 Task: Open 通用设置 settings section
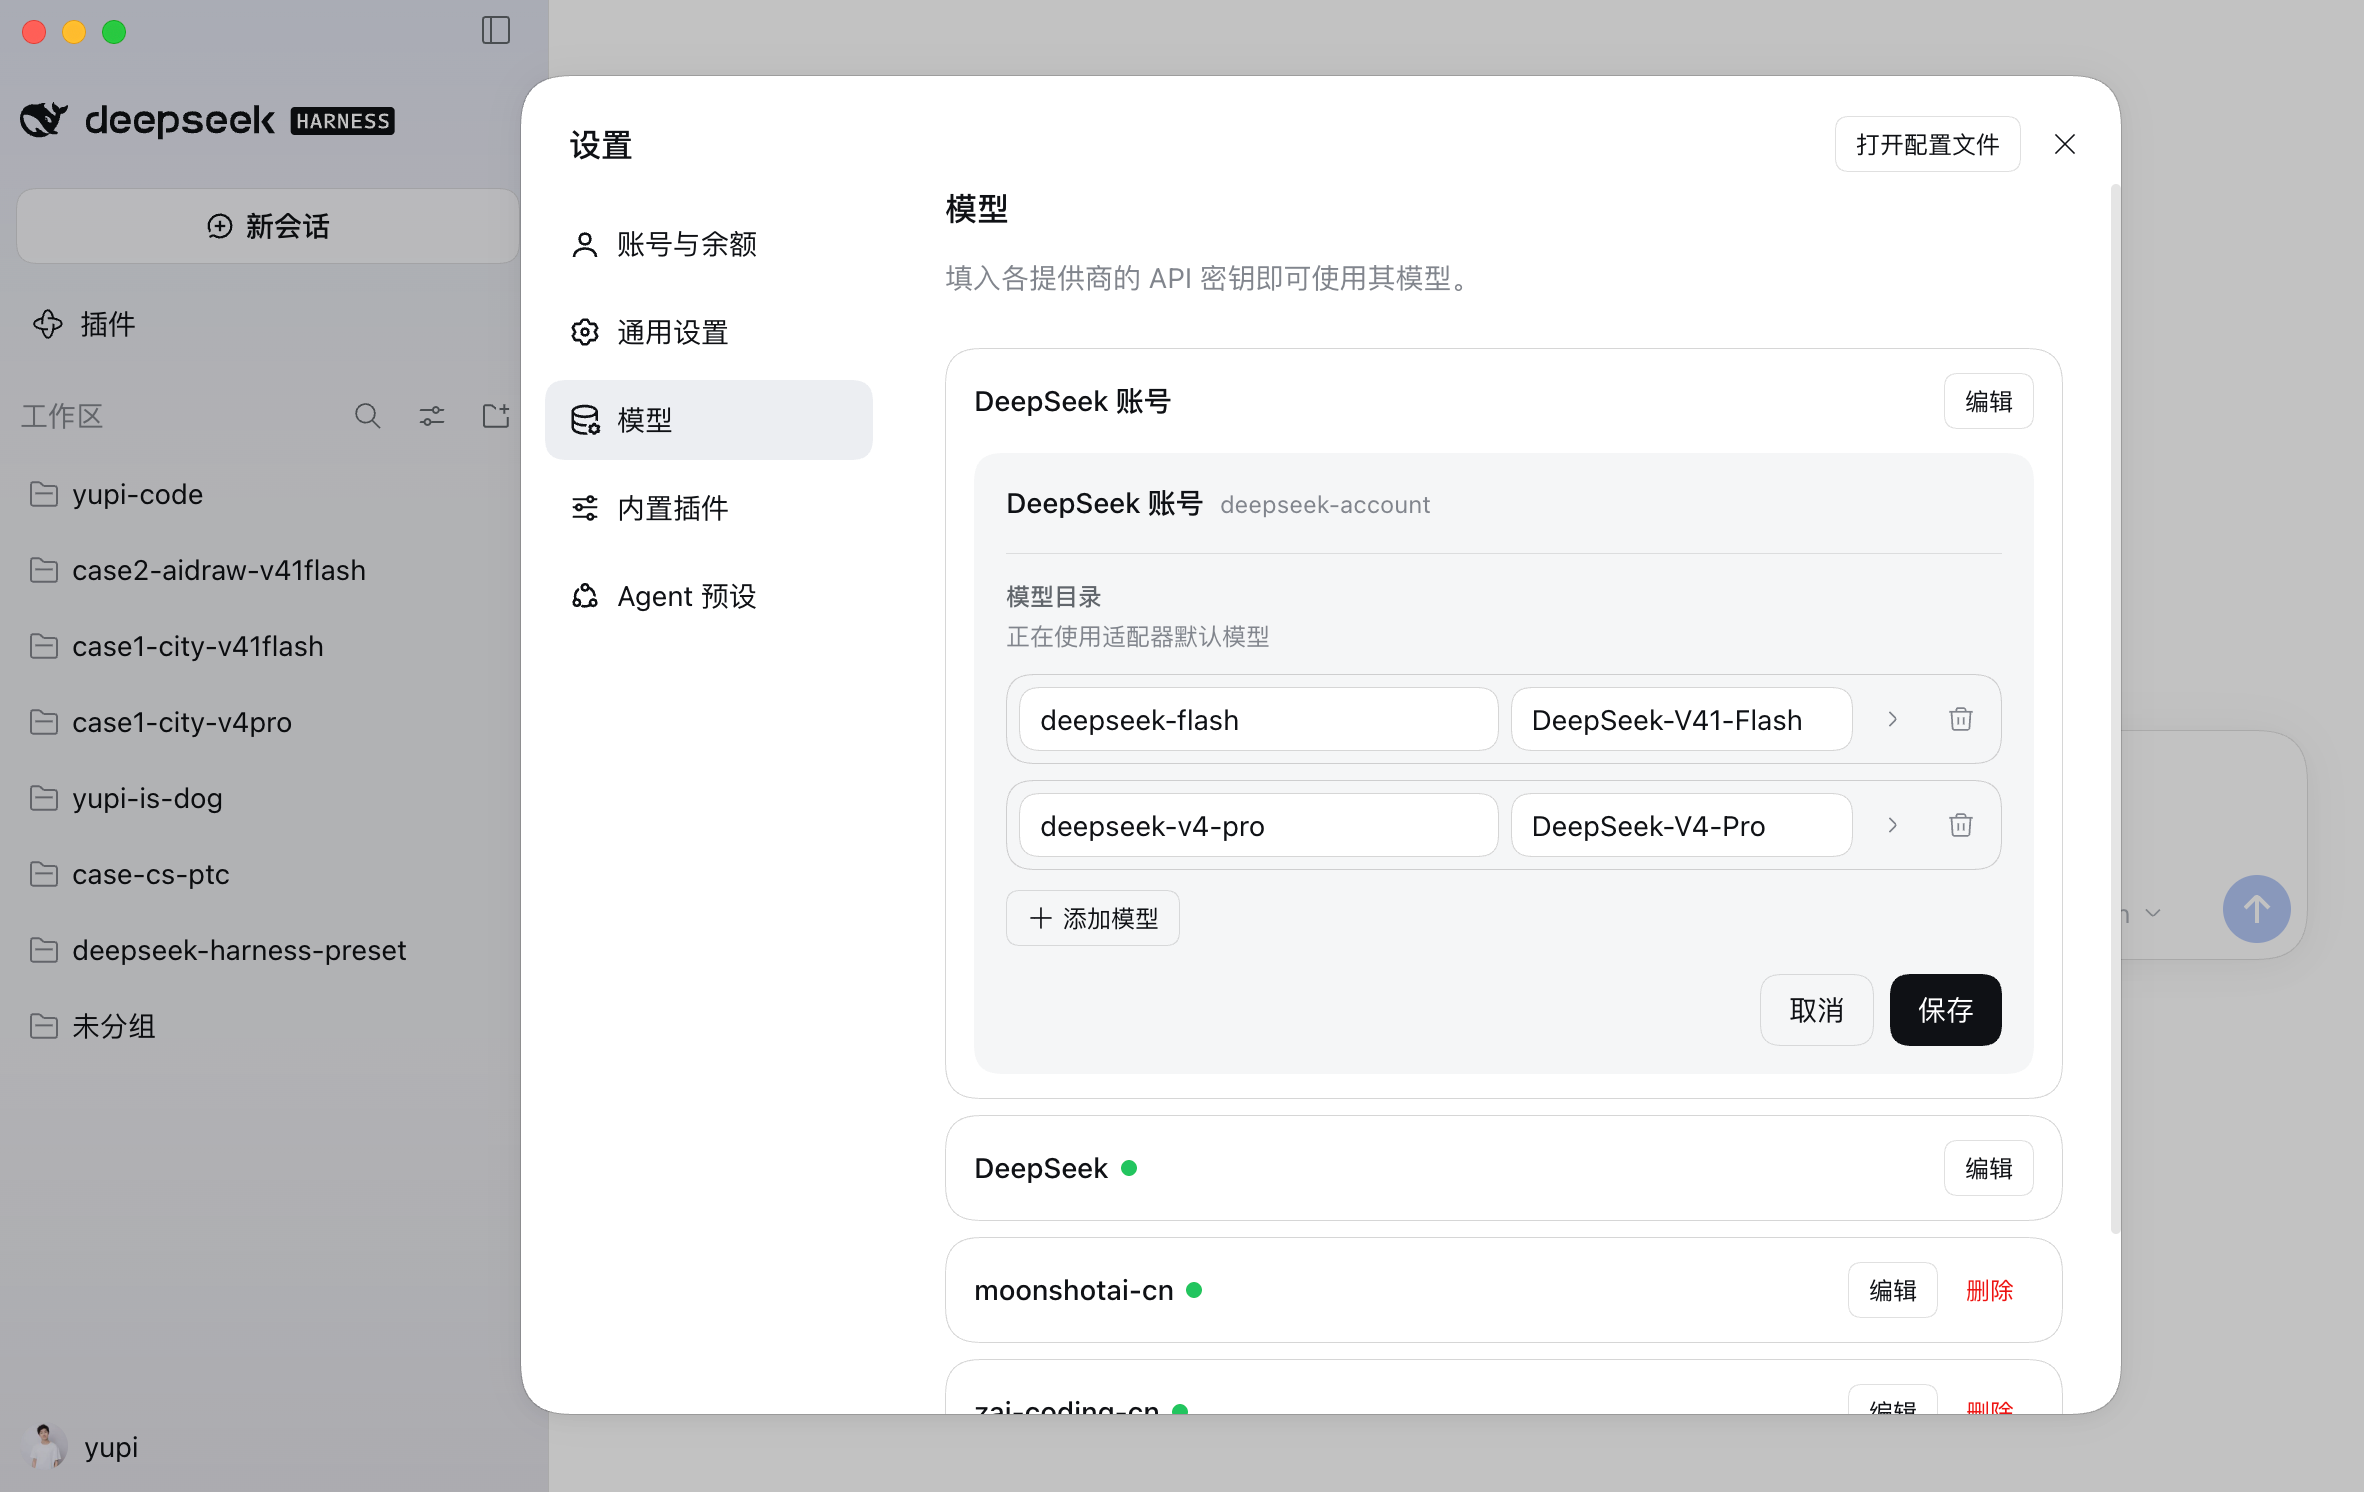coord(709,332)
